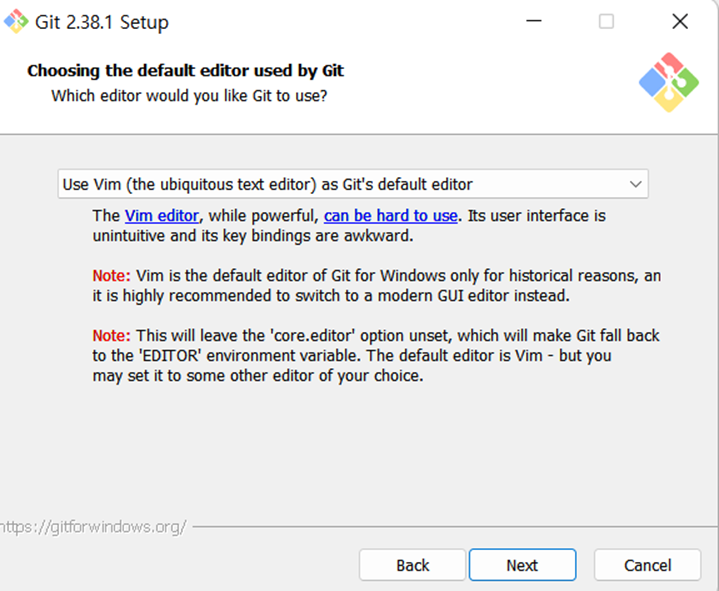This screenshot has height=591, width=719.
Task: Close the Git Setup window
Action: 680,21
